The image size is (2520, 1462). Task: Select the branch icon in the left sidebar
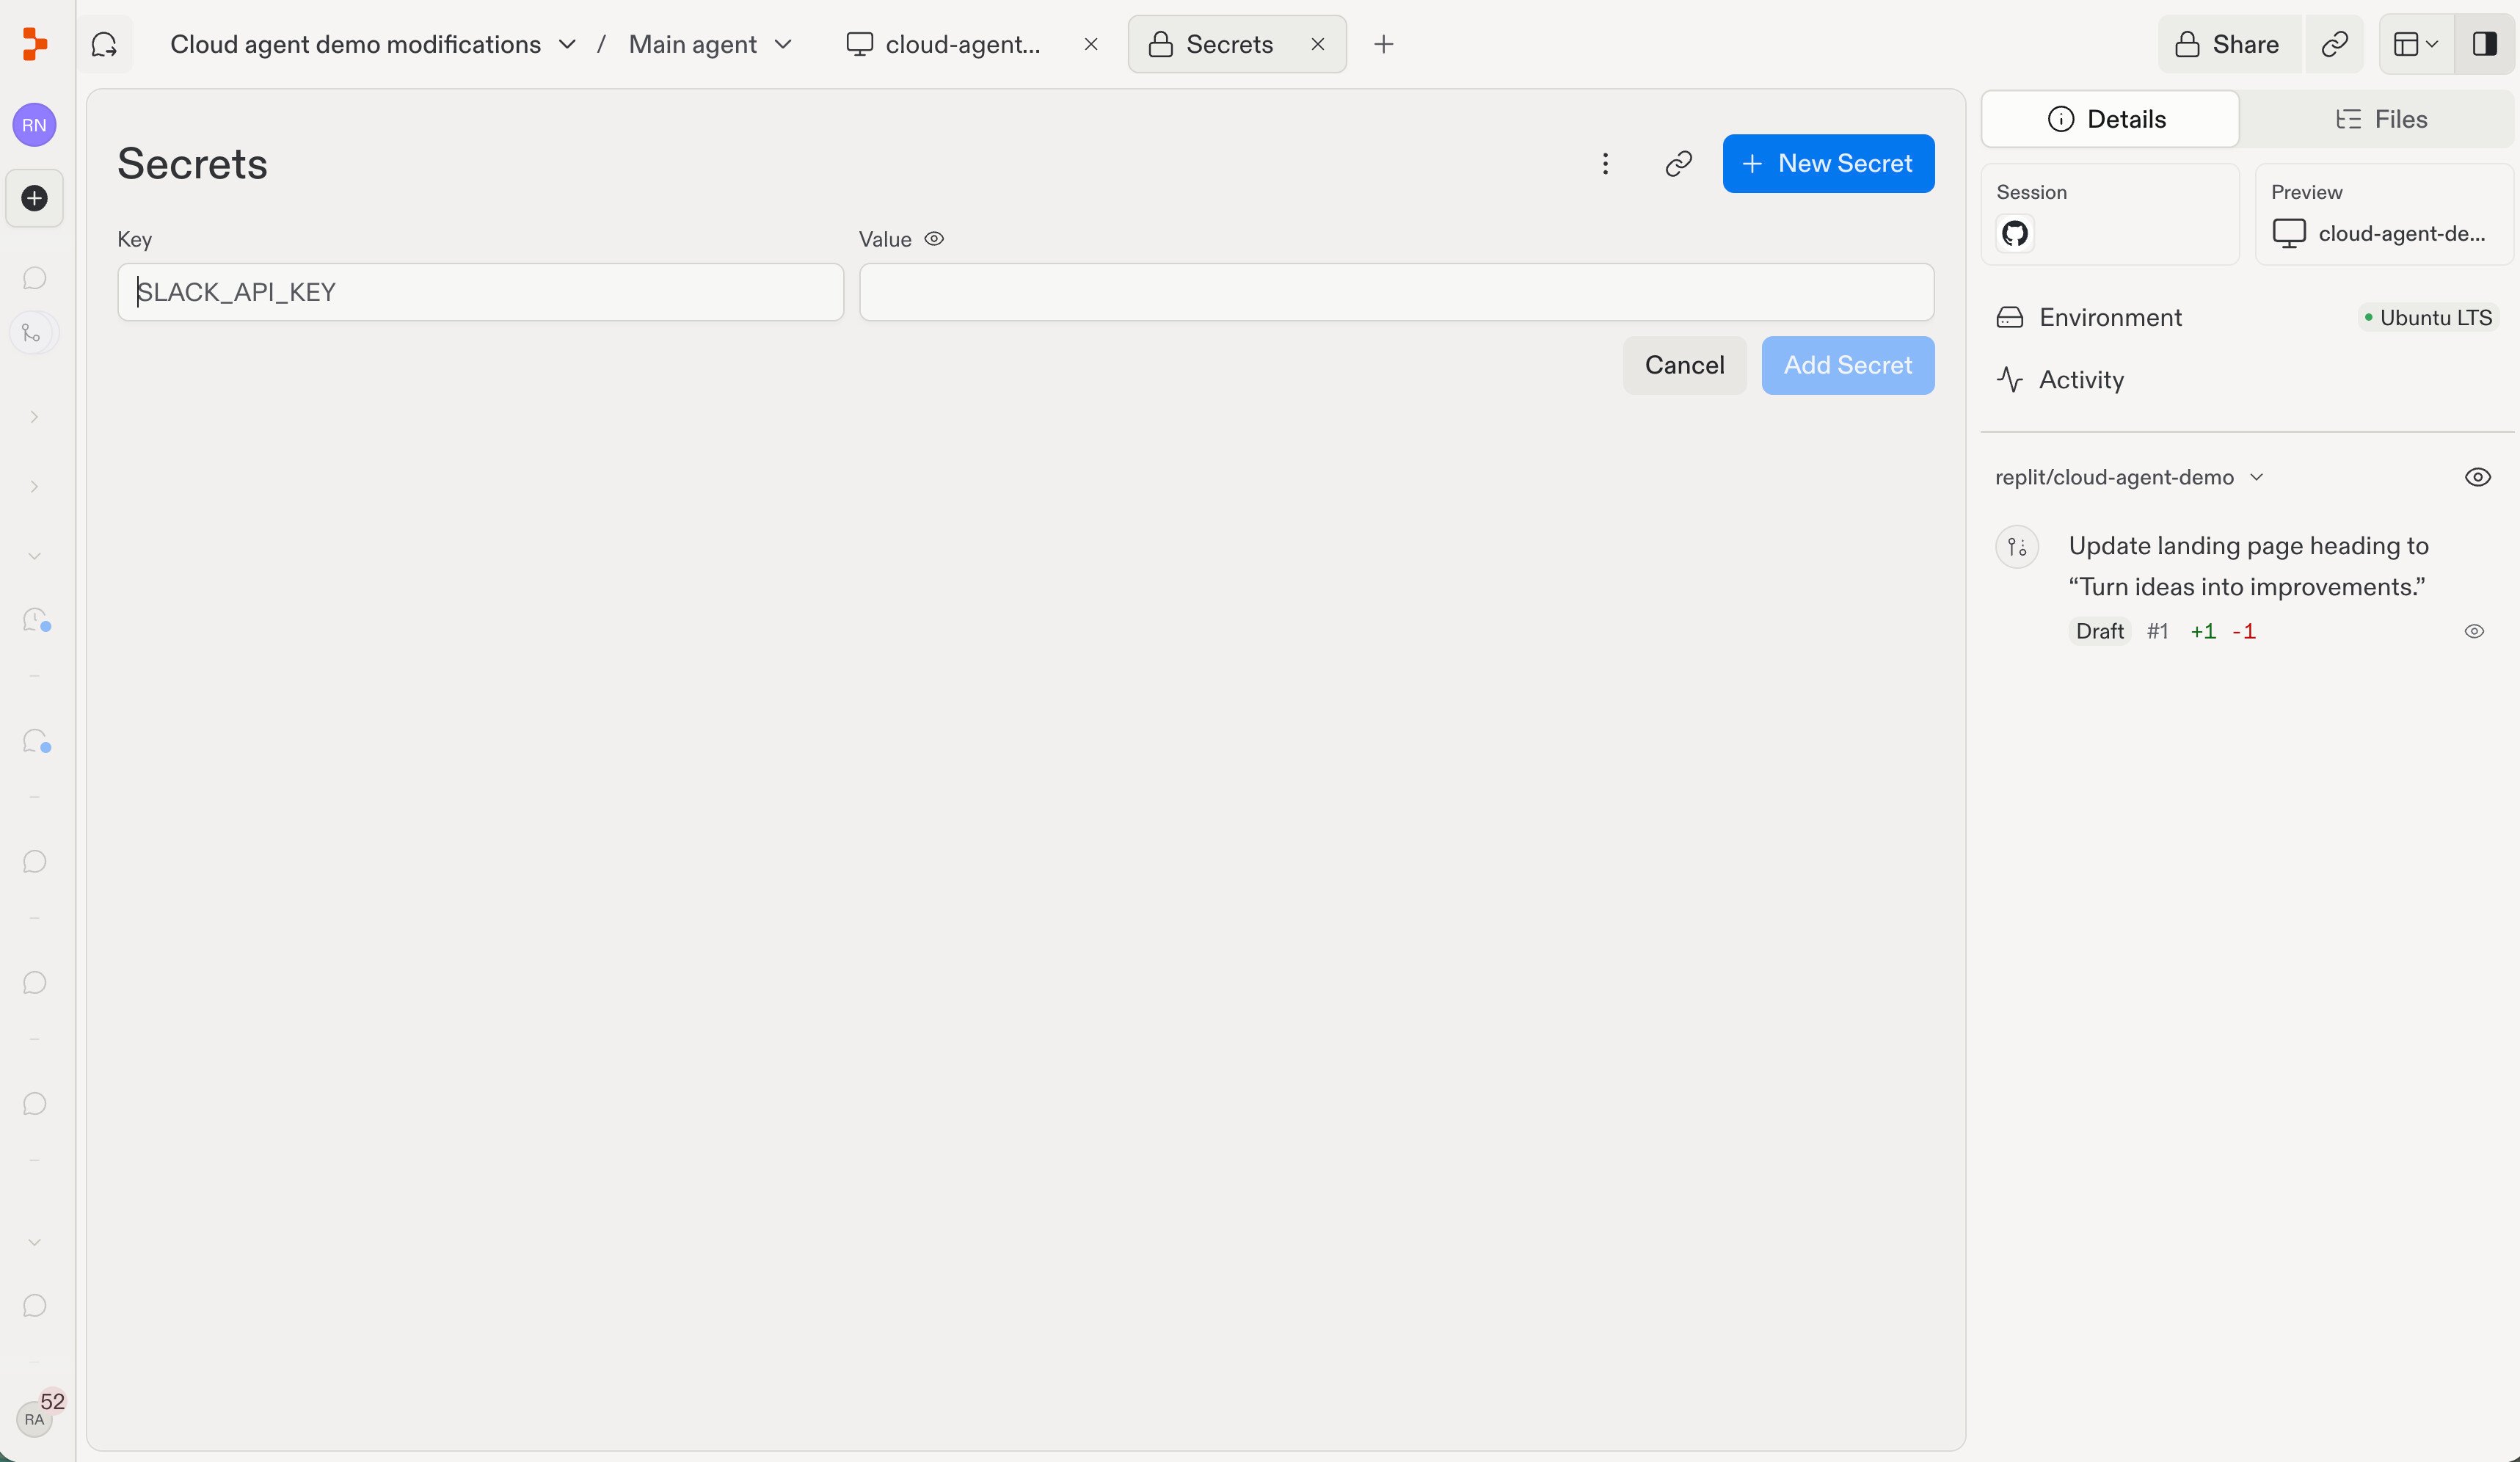(x=34, y=333)
